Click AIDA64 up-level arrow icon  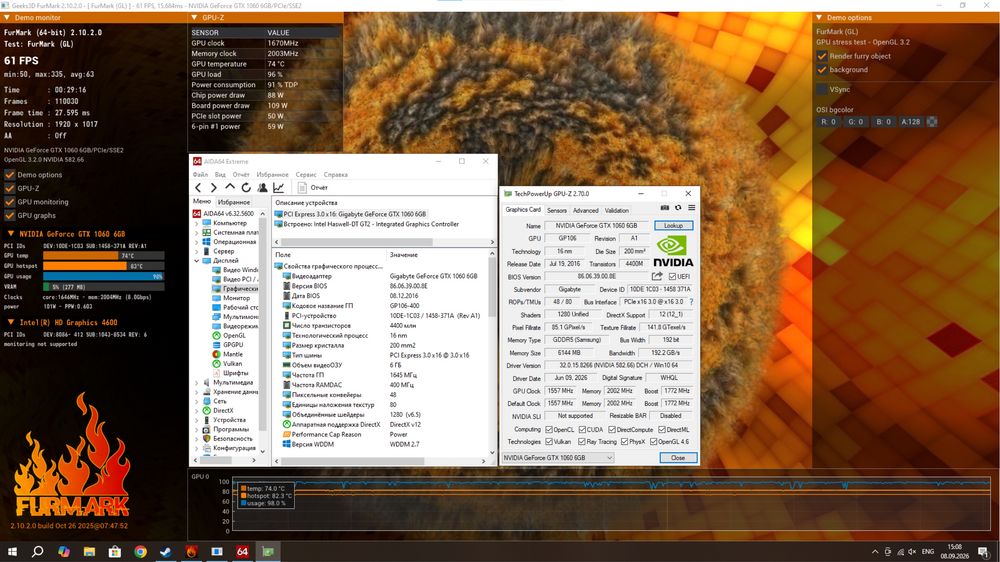(x=230, y=187)
